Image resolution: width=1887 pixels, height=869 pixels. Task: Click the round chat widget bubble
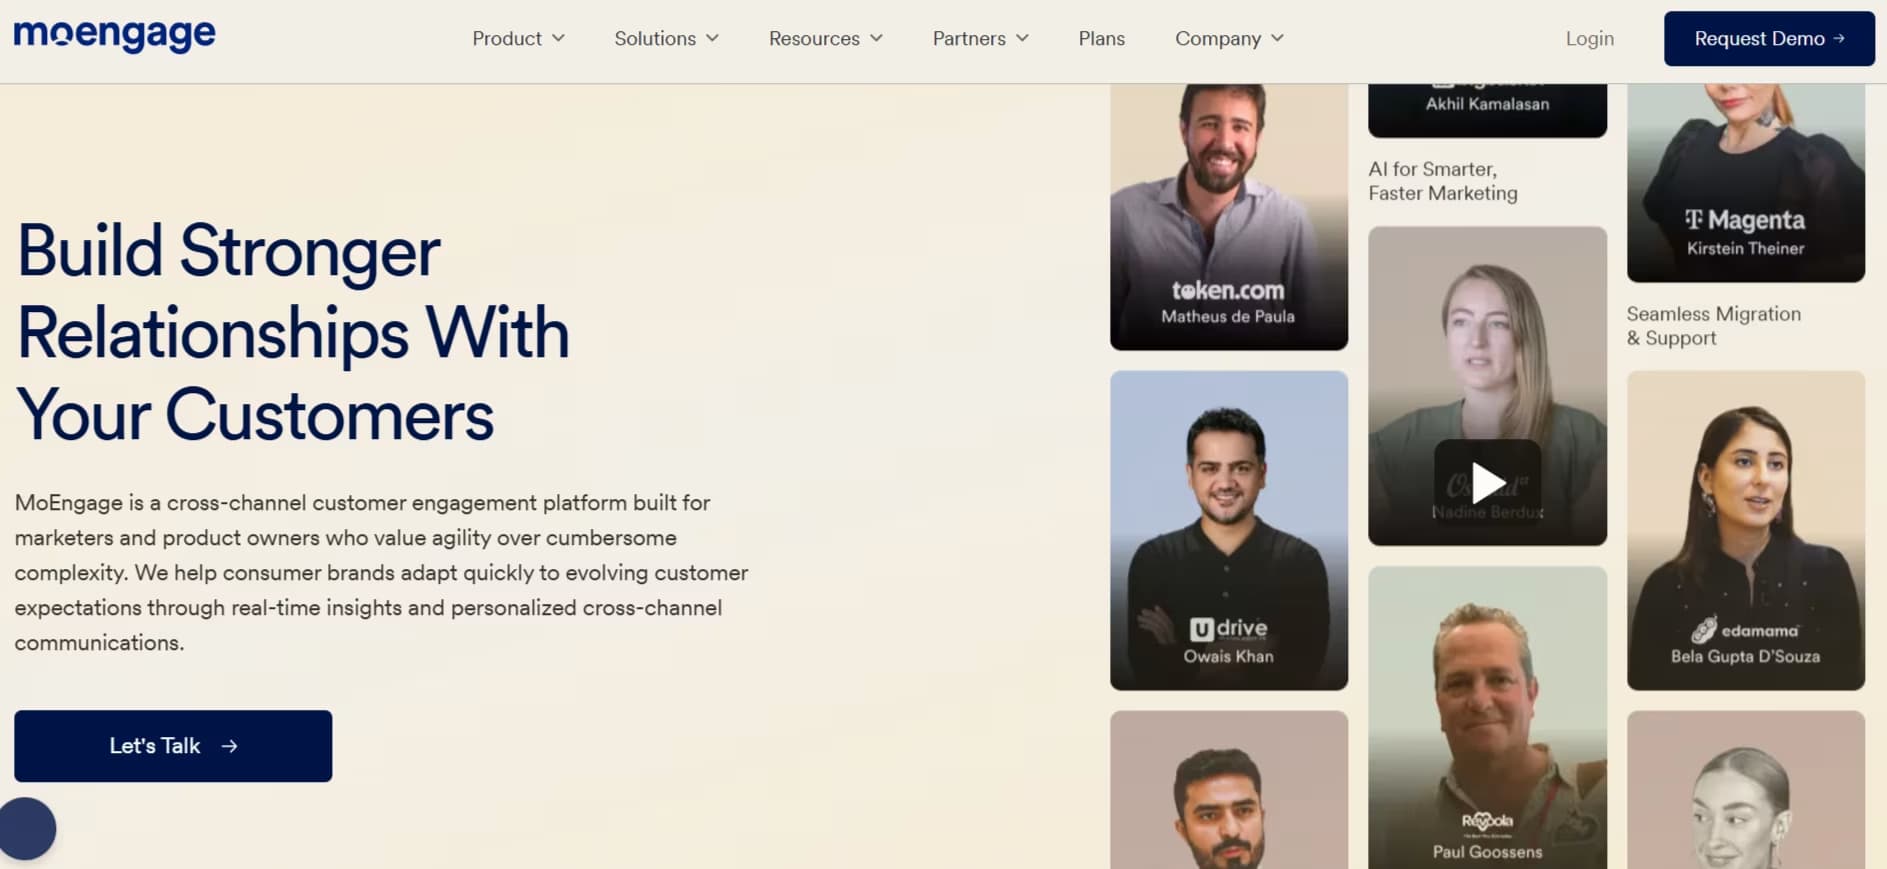[x=27, y=828]
